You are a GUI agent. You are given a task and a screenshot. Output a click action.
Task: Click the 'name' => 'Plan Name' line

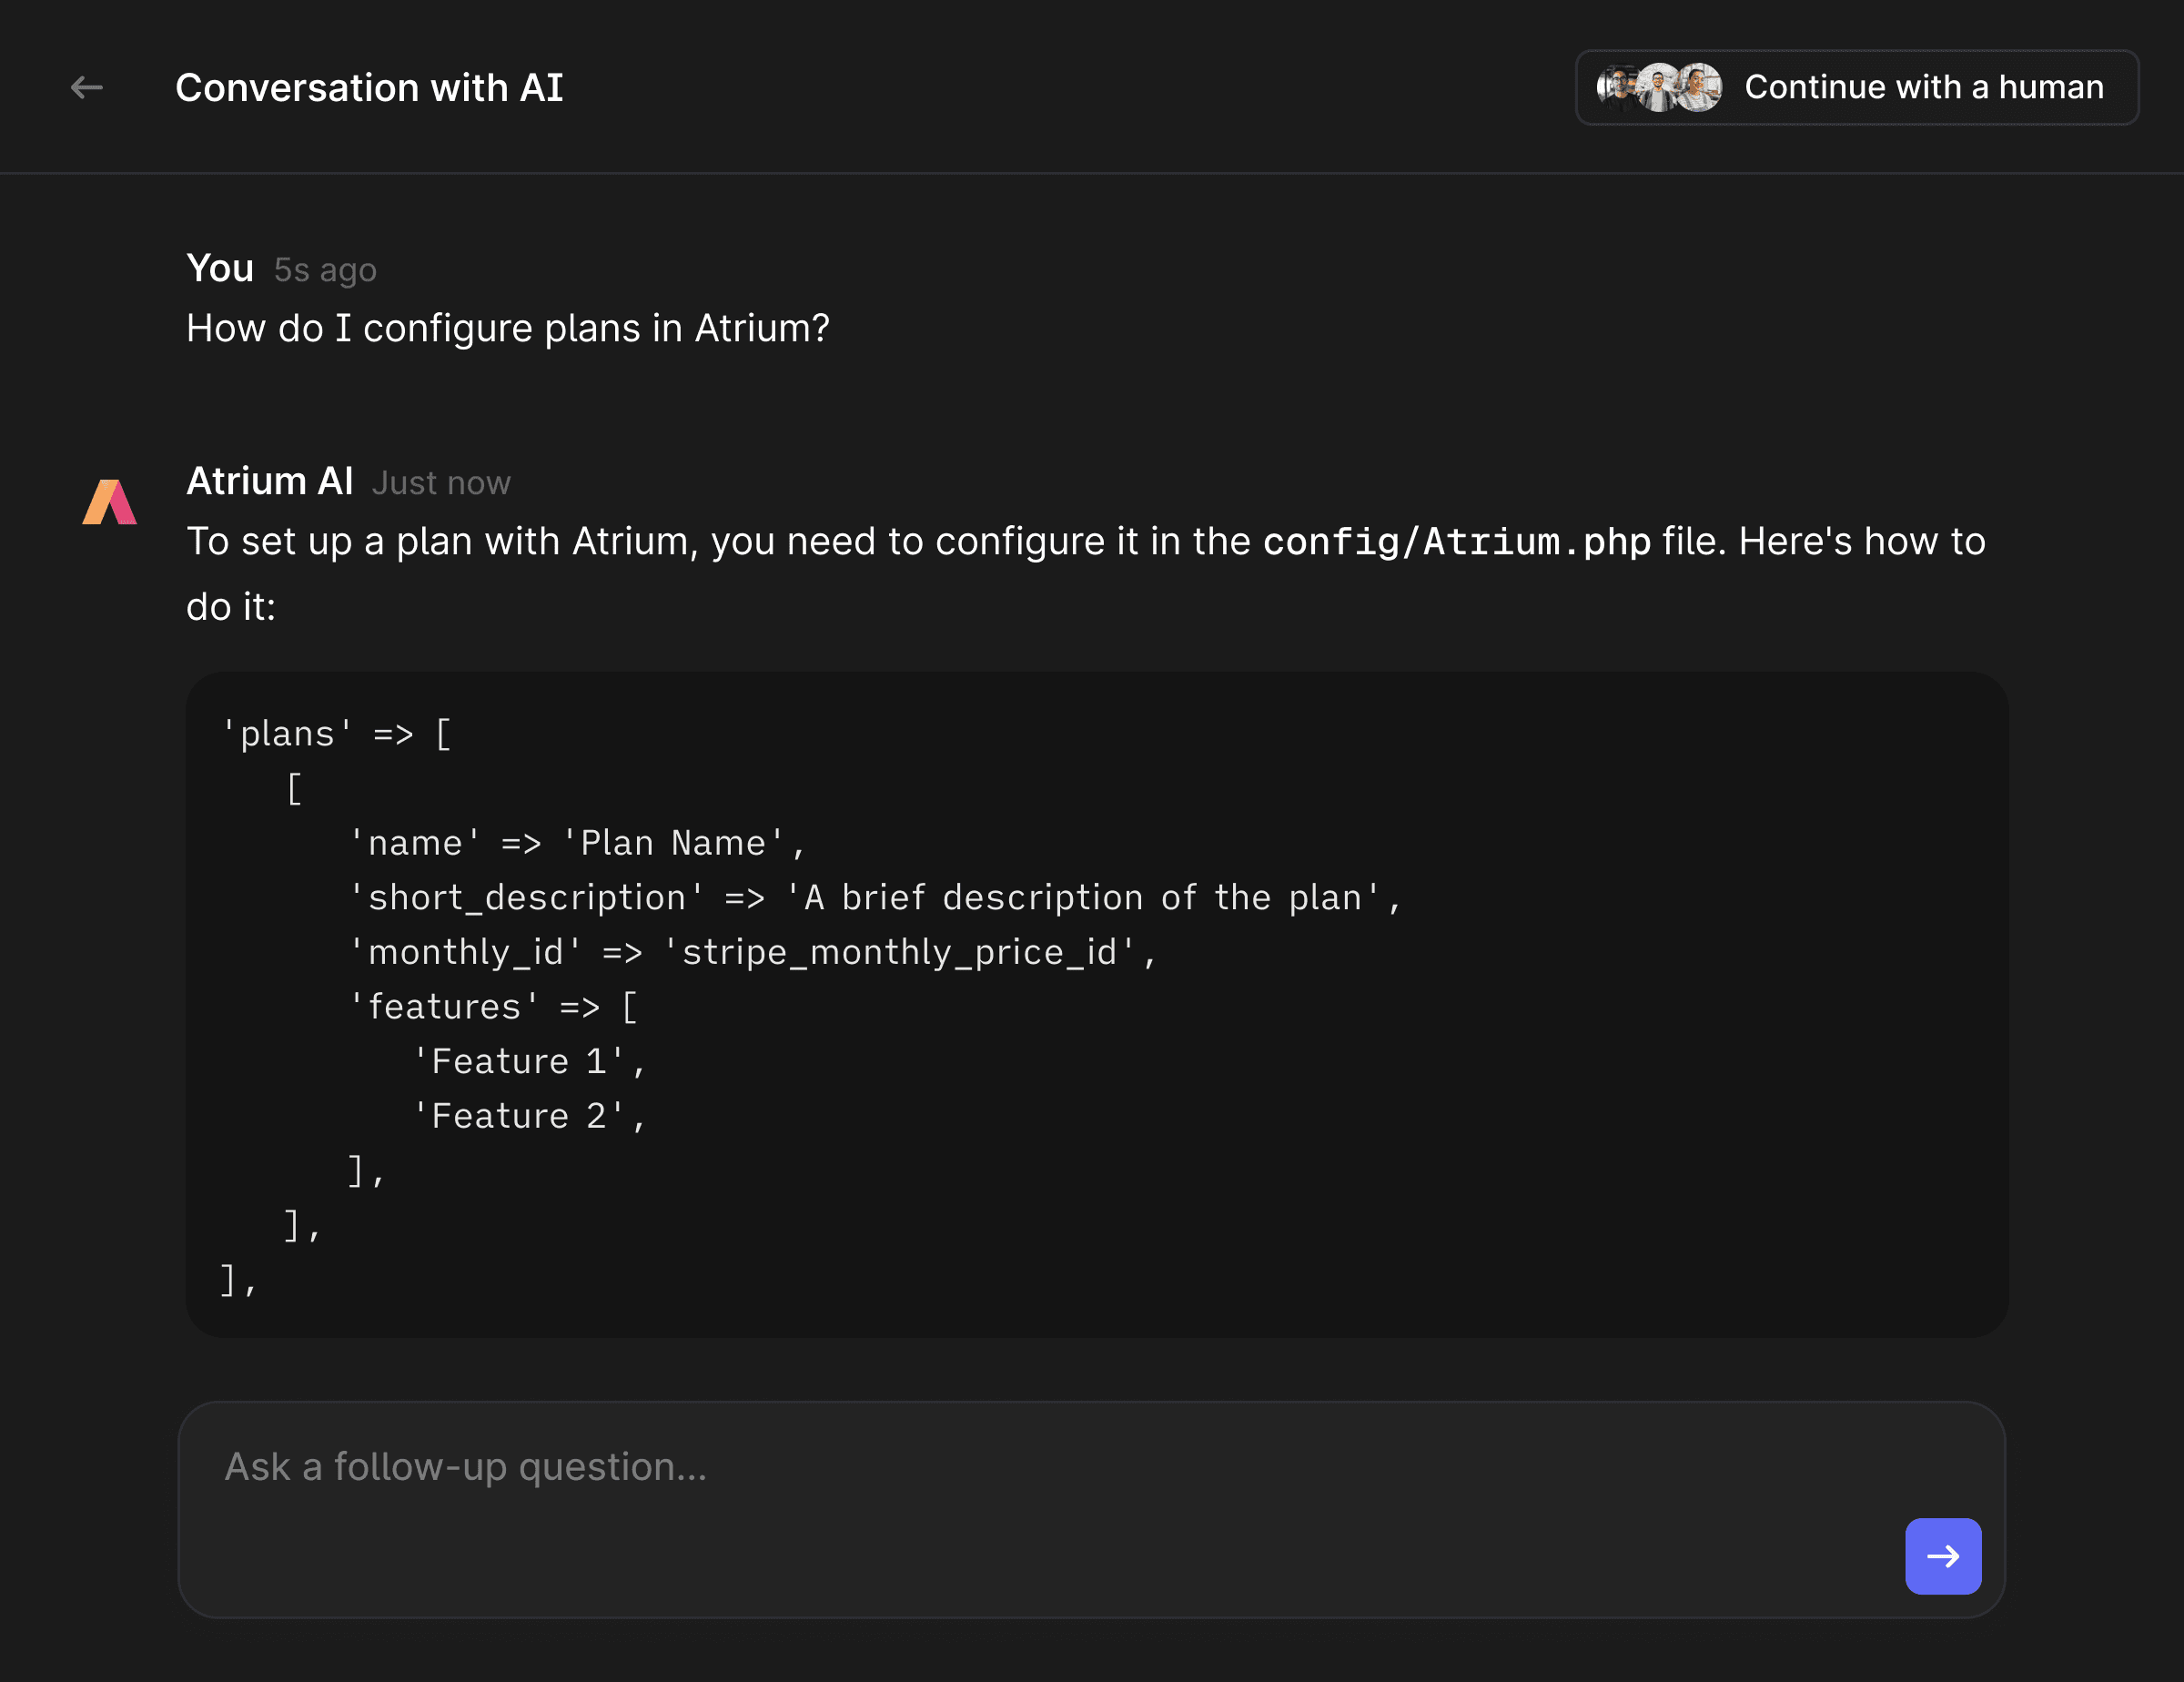tap(576, 843)
